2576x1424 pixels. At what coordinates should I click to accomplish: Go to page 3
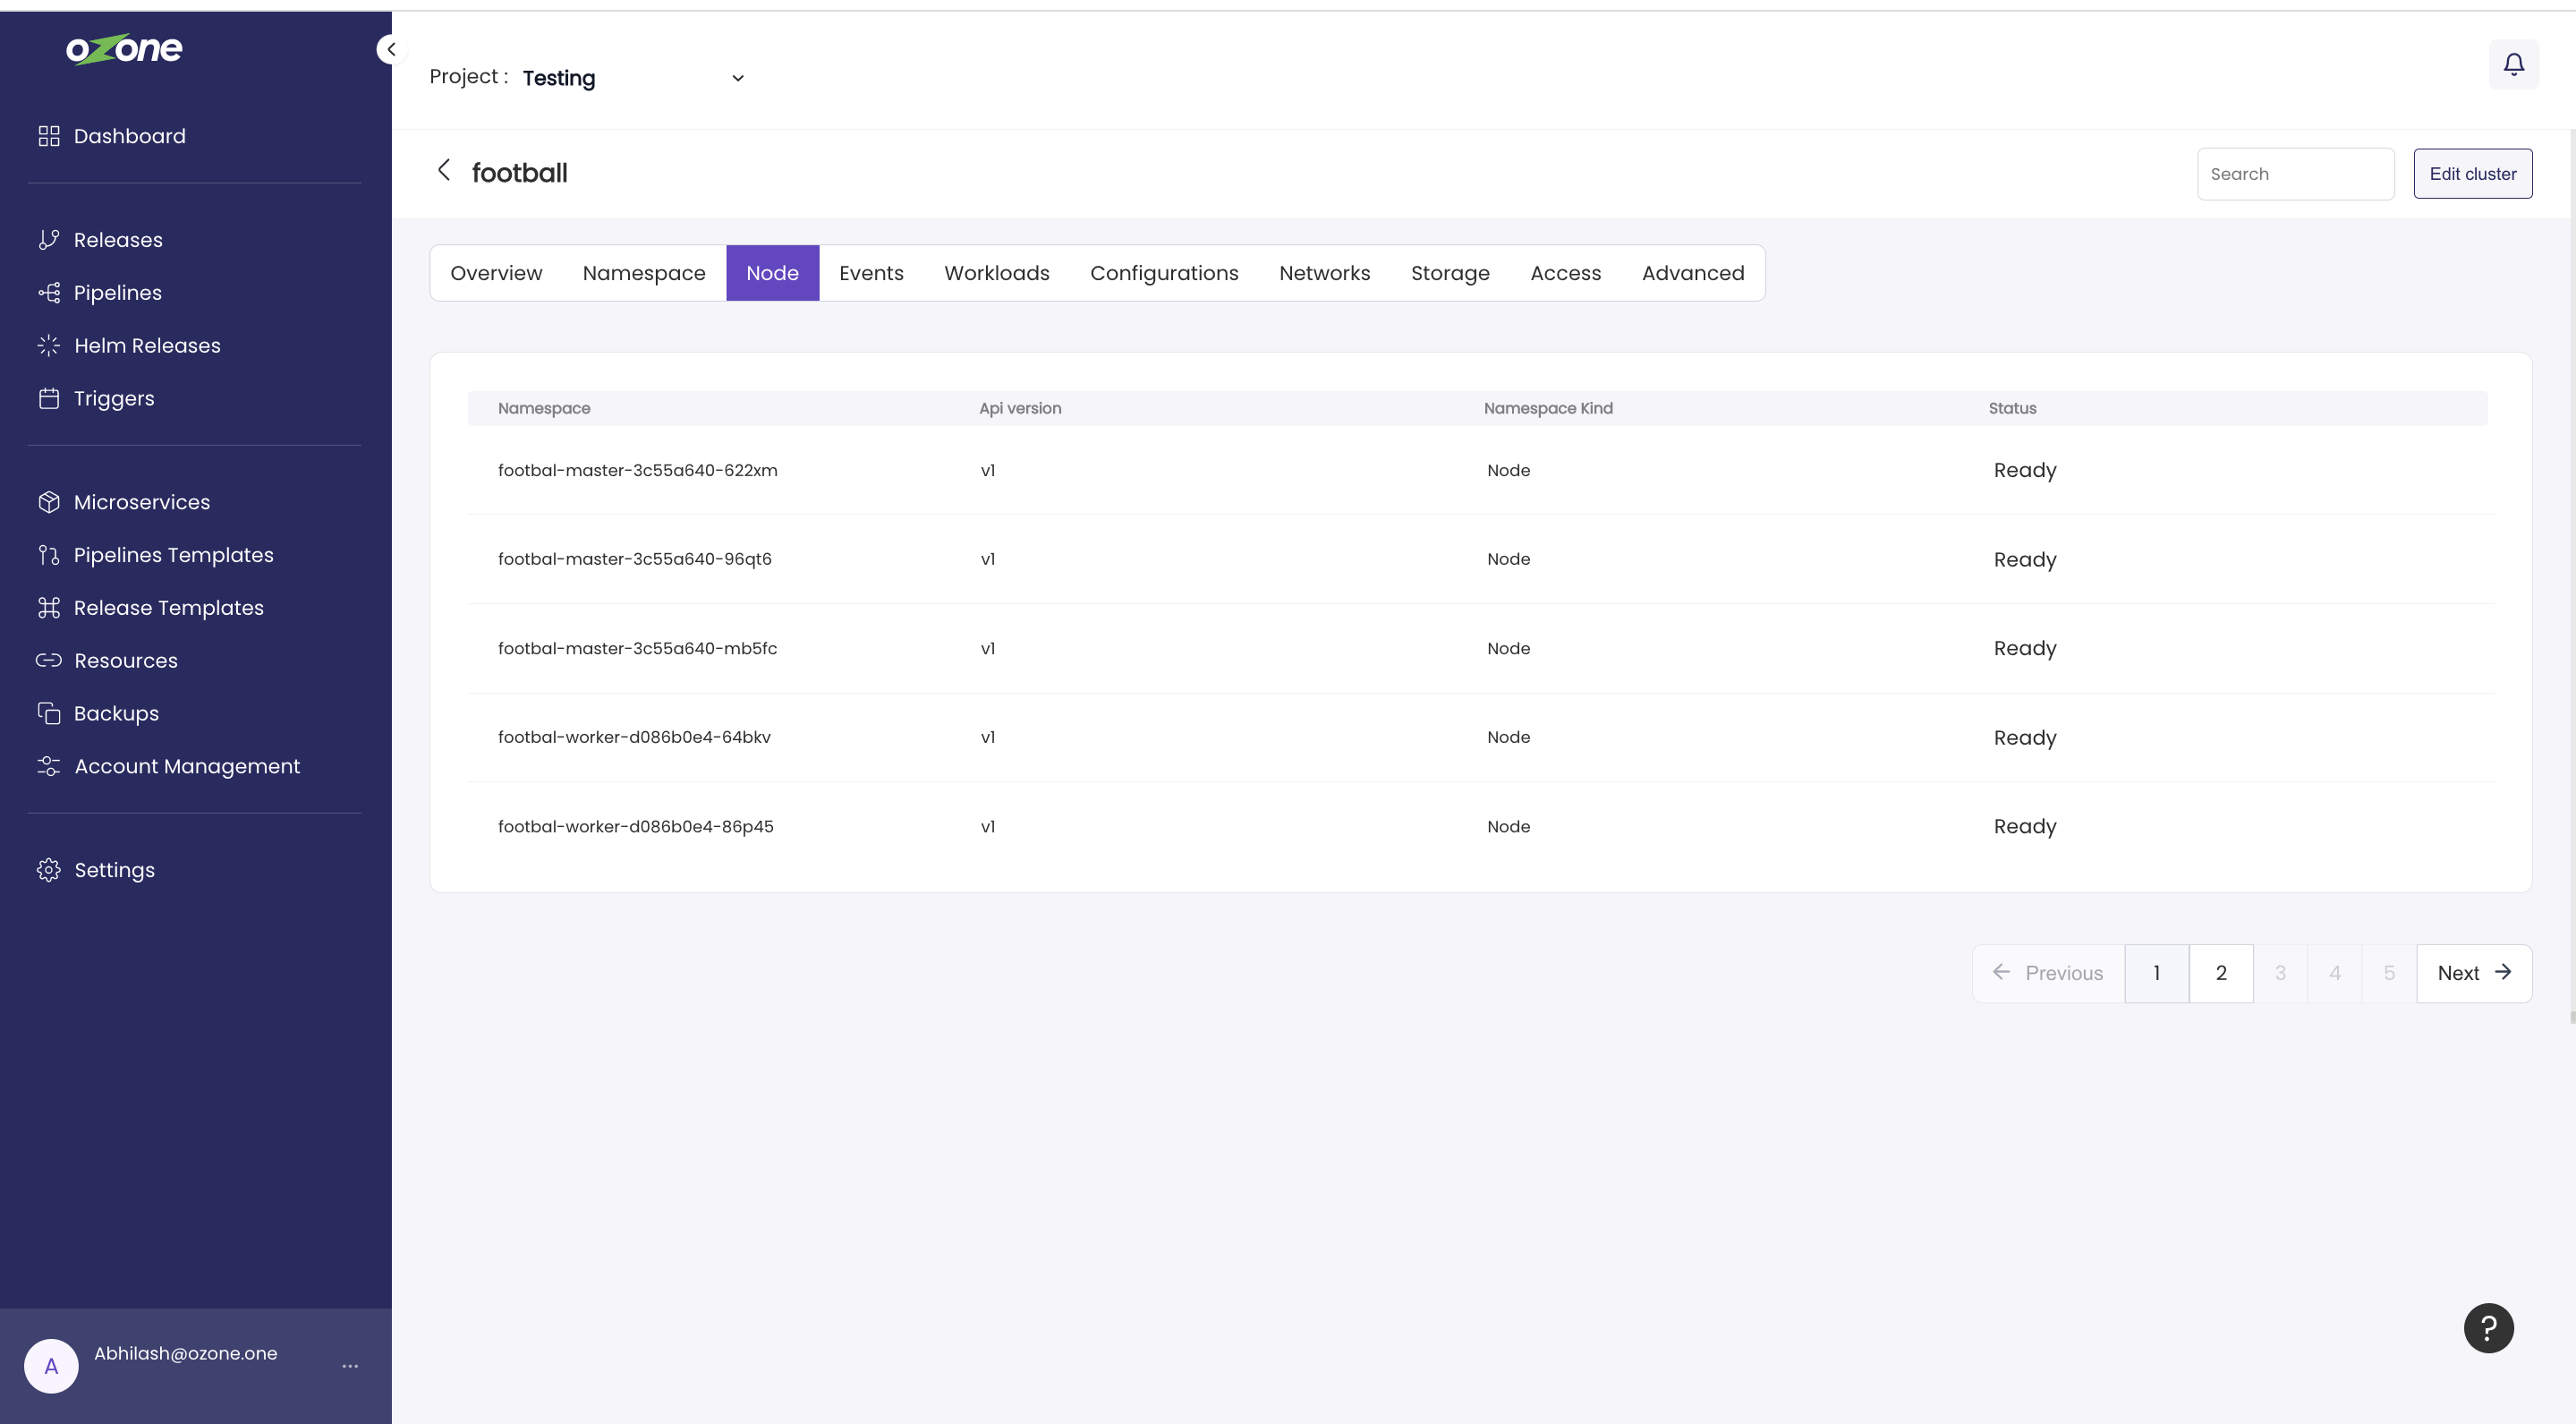pos(2280,973)
